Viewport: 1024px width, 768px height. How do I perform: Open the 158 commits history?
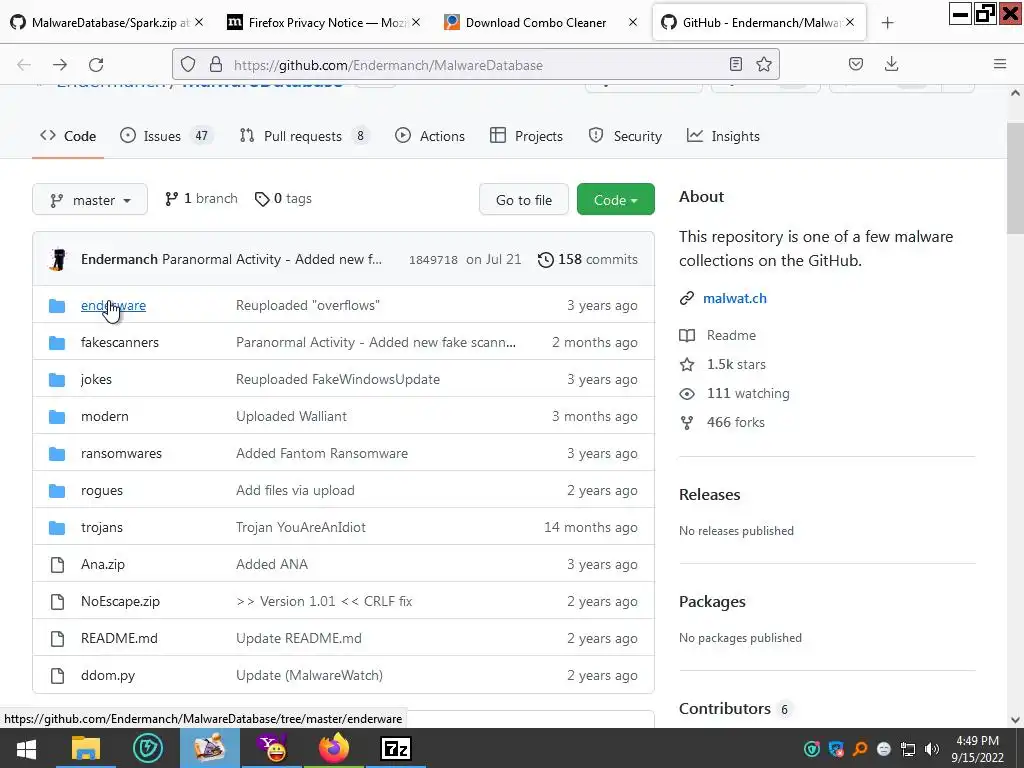point(587,259)
